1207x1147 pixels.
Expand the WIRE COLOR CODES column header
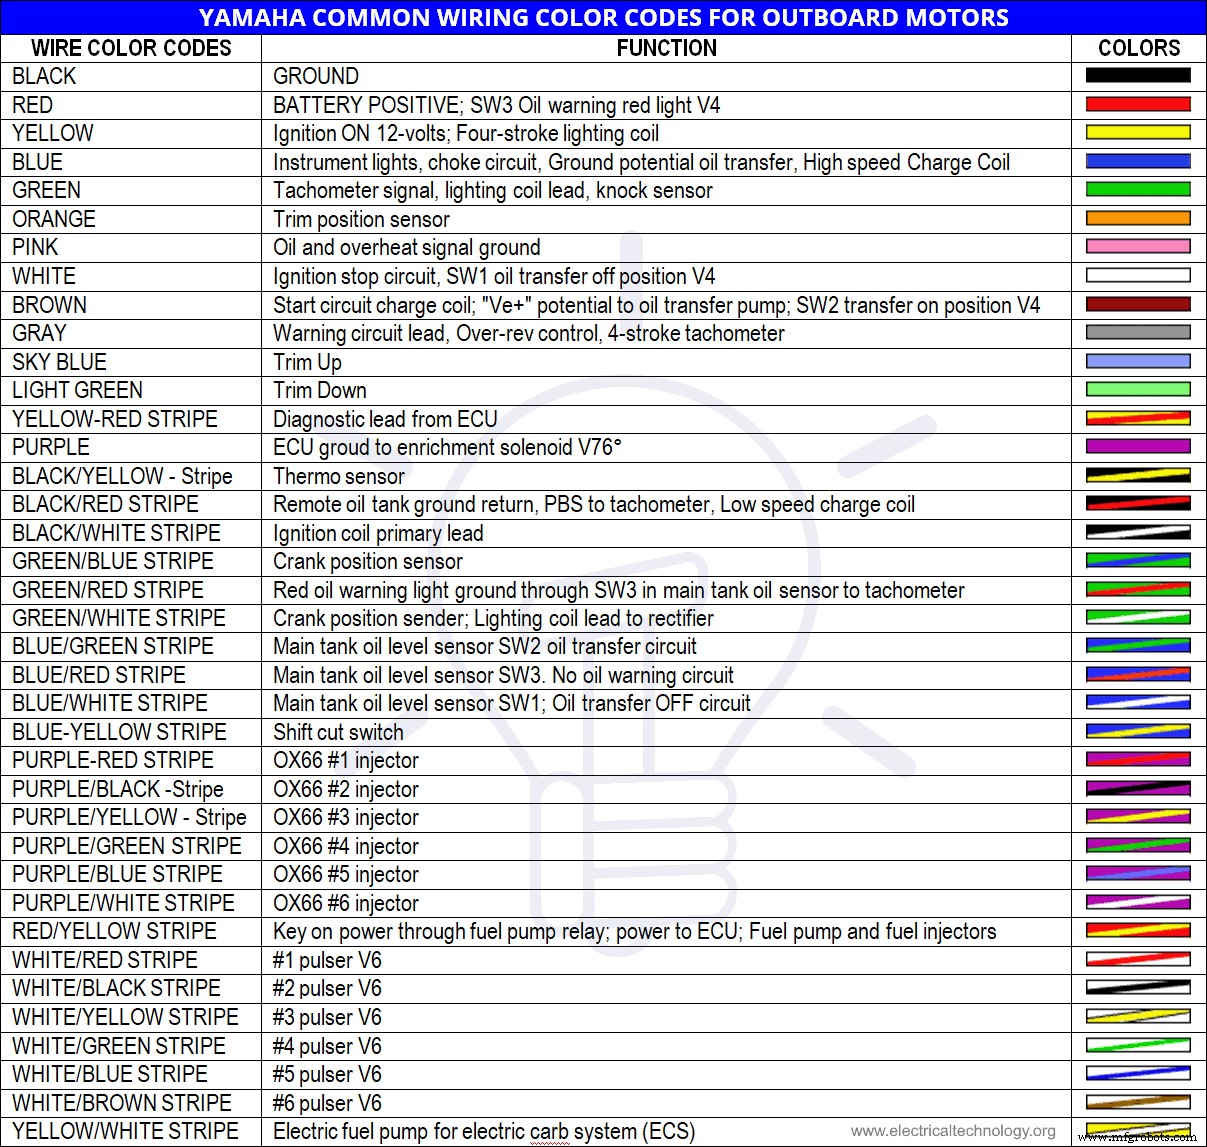pyautogui.click(x=131, y=47)
